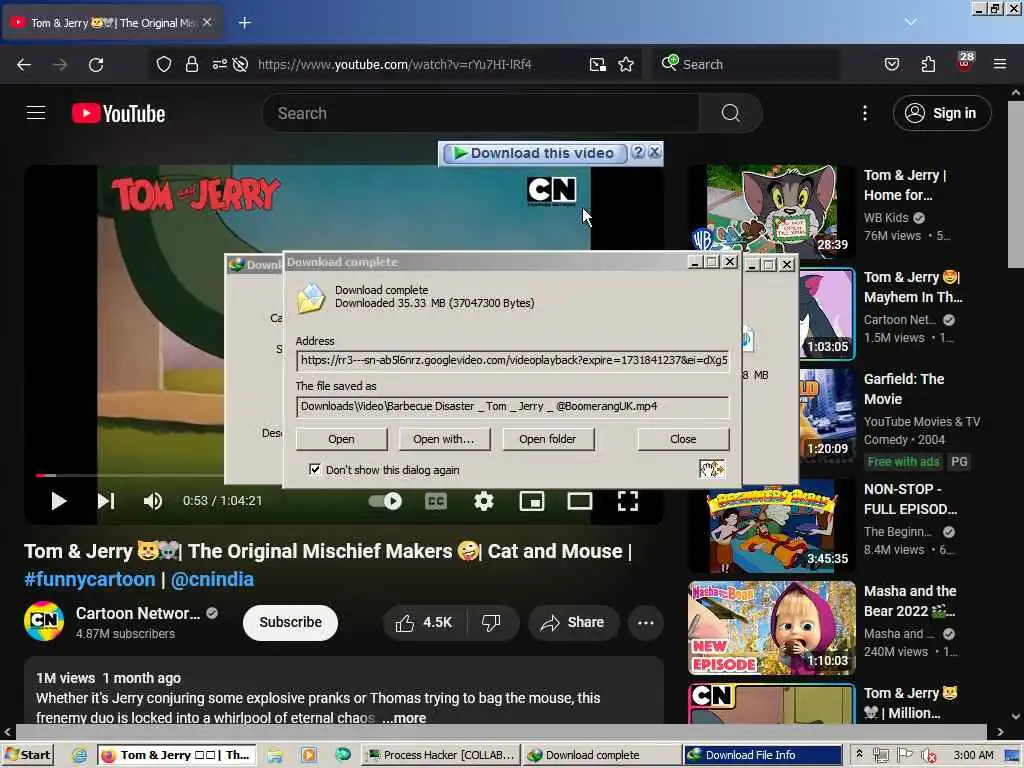This screenshot has height=768, width=1024.
Task: Switch to Download complete taskbar item
Action: coord(602,755)
